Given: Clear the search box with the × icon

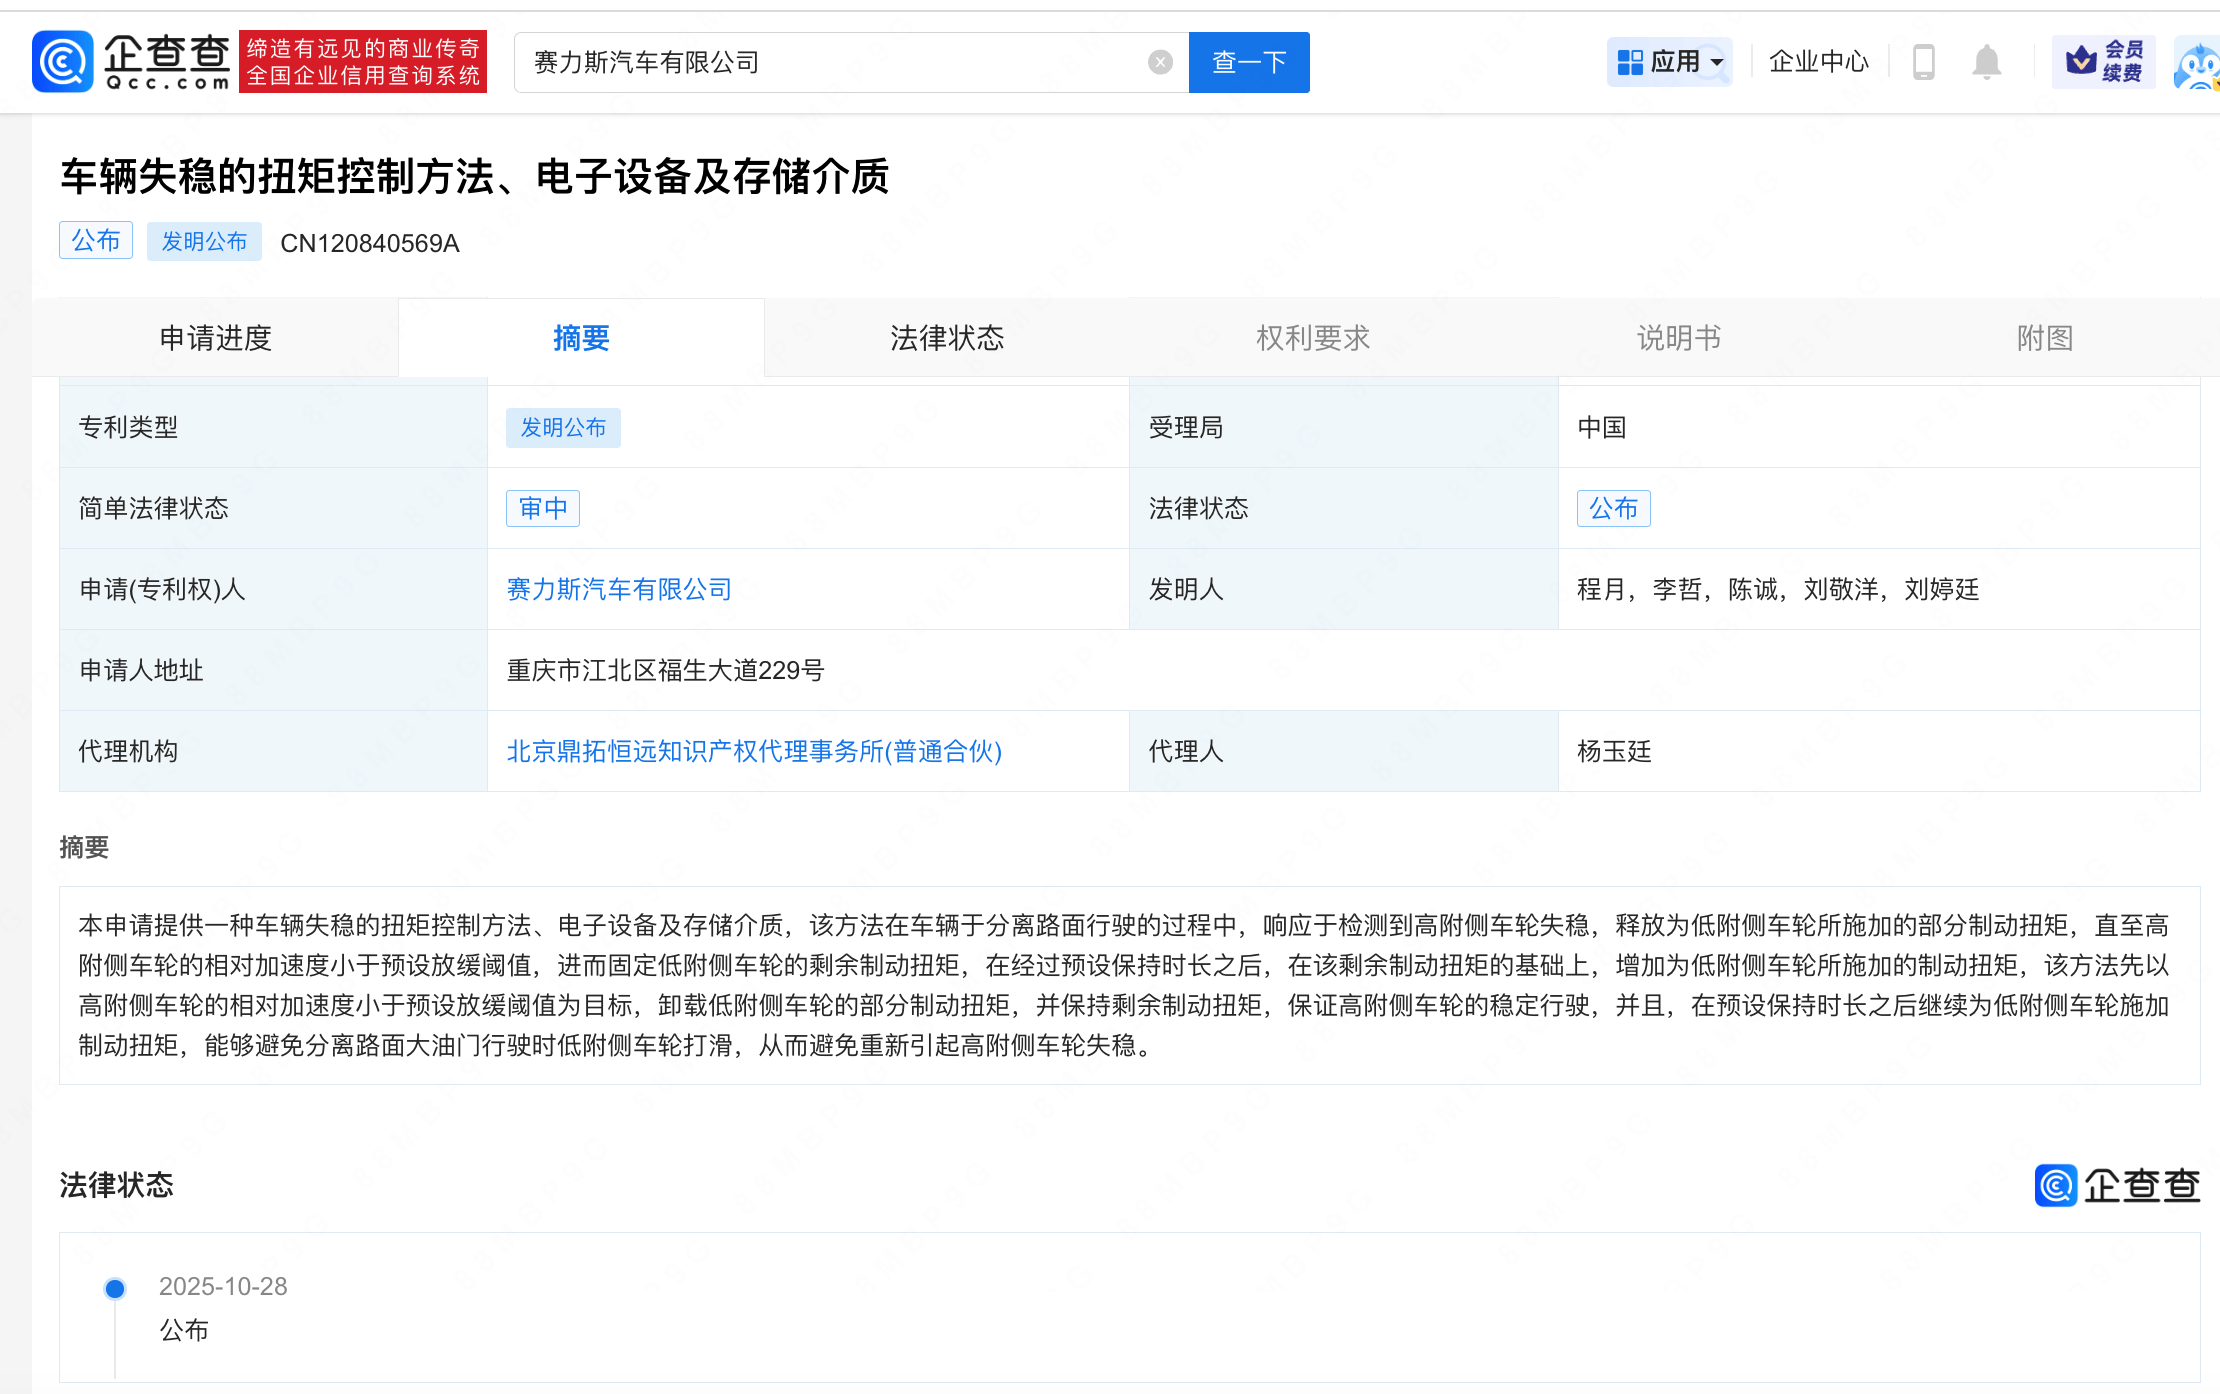Looking at the screenshot, I should click(1160, 62).
